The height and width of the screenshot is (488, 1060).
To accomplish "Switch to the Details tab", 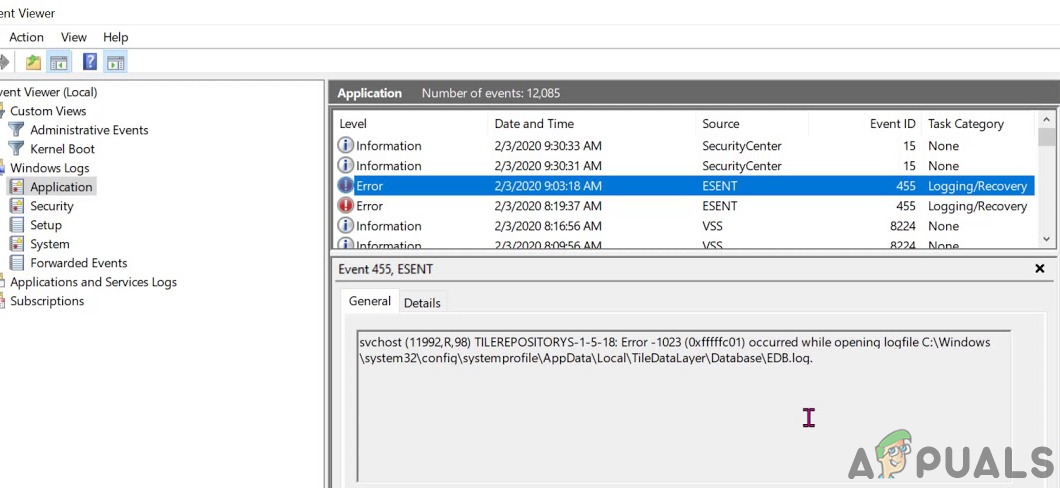I will 422,303.
